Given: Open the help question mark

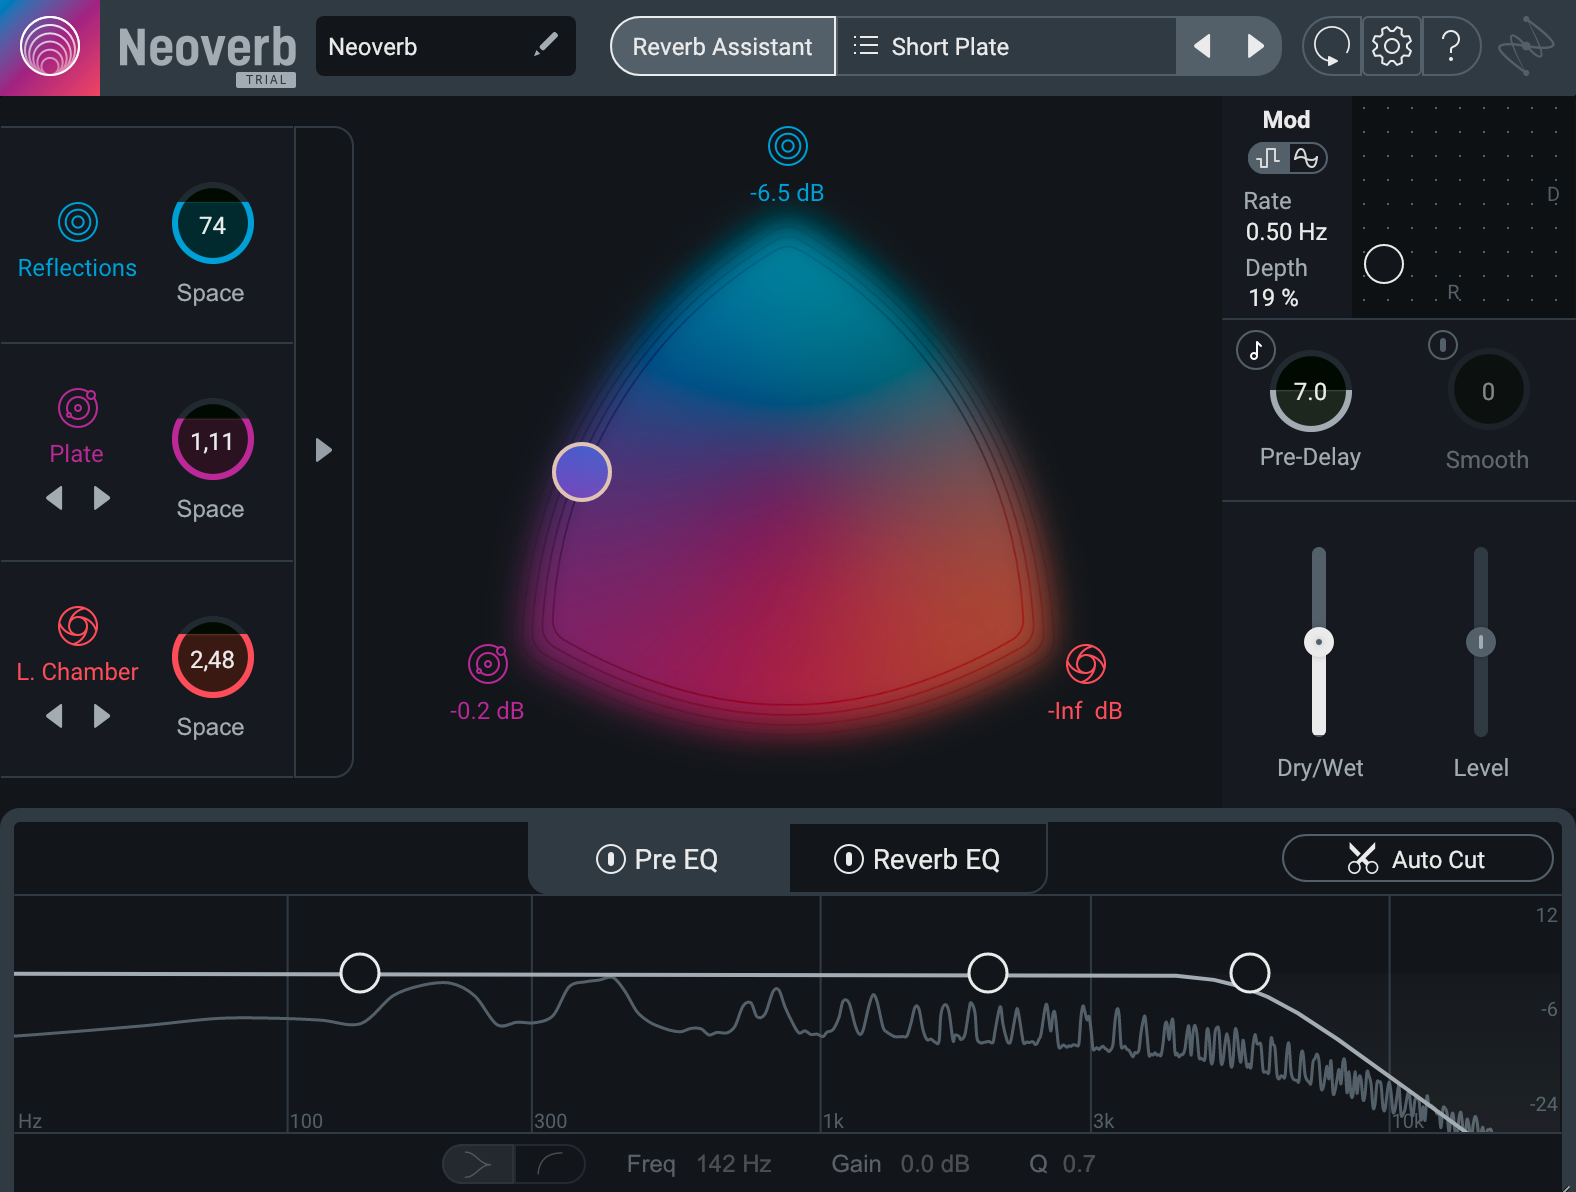Looking at the screenshot, I should 1451,46.
